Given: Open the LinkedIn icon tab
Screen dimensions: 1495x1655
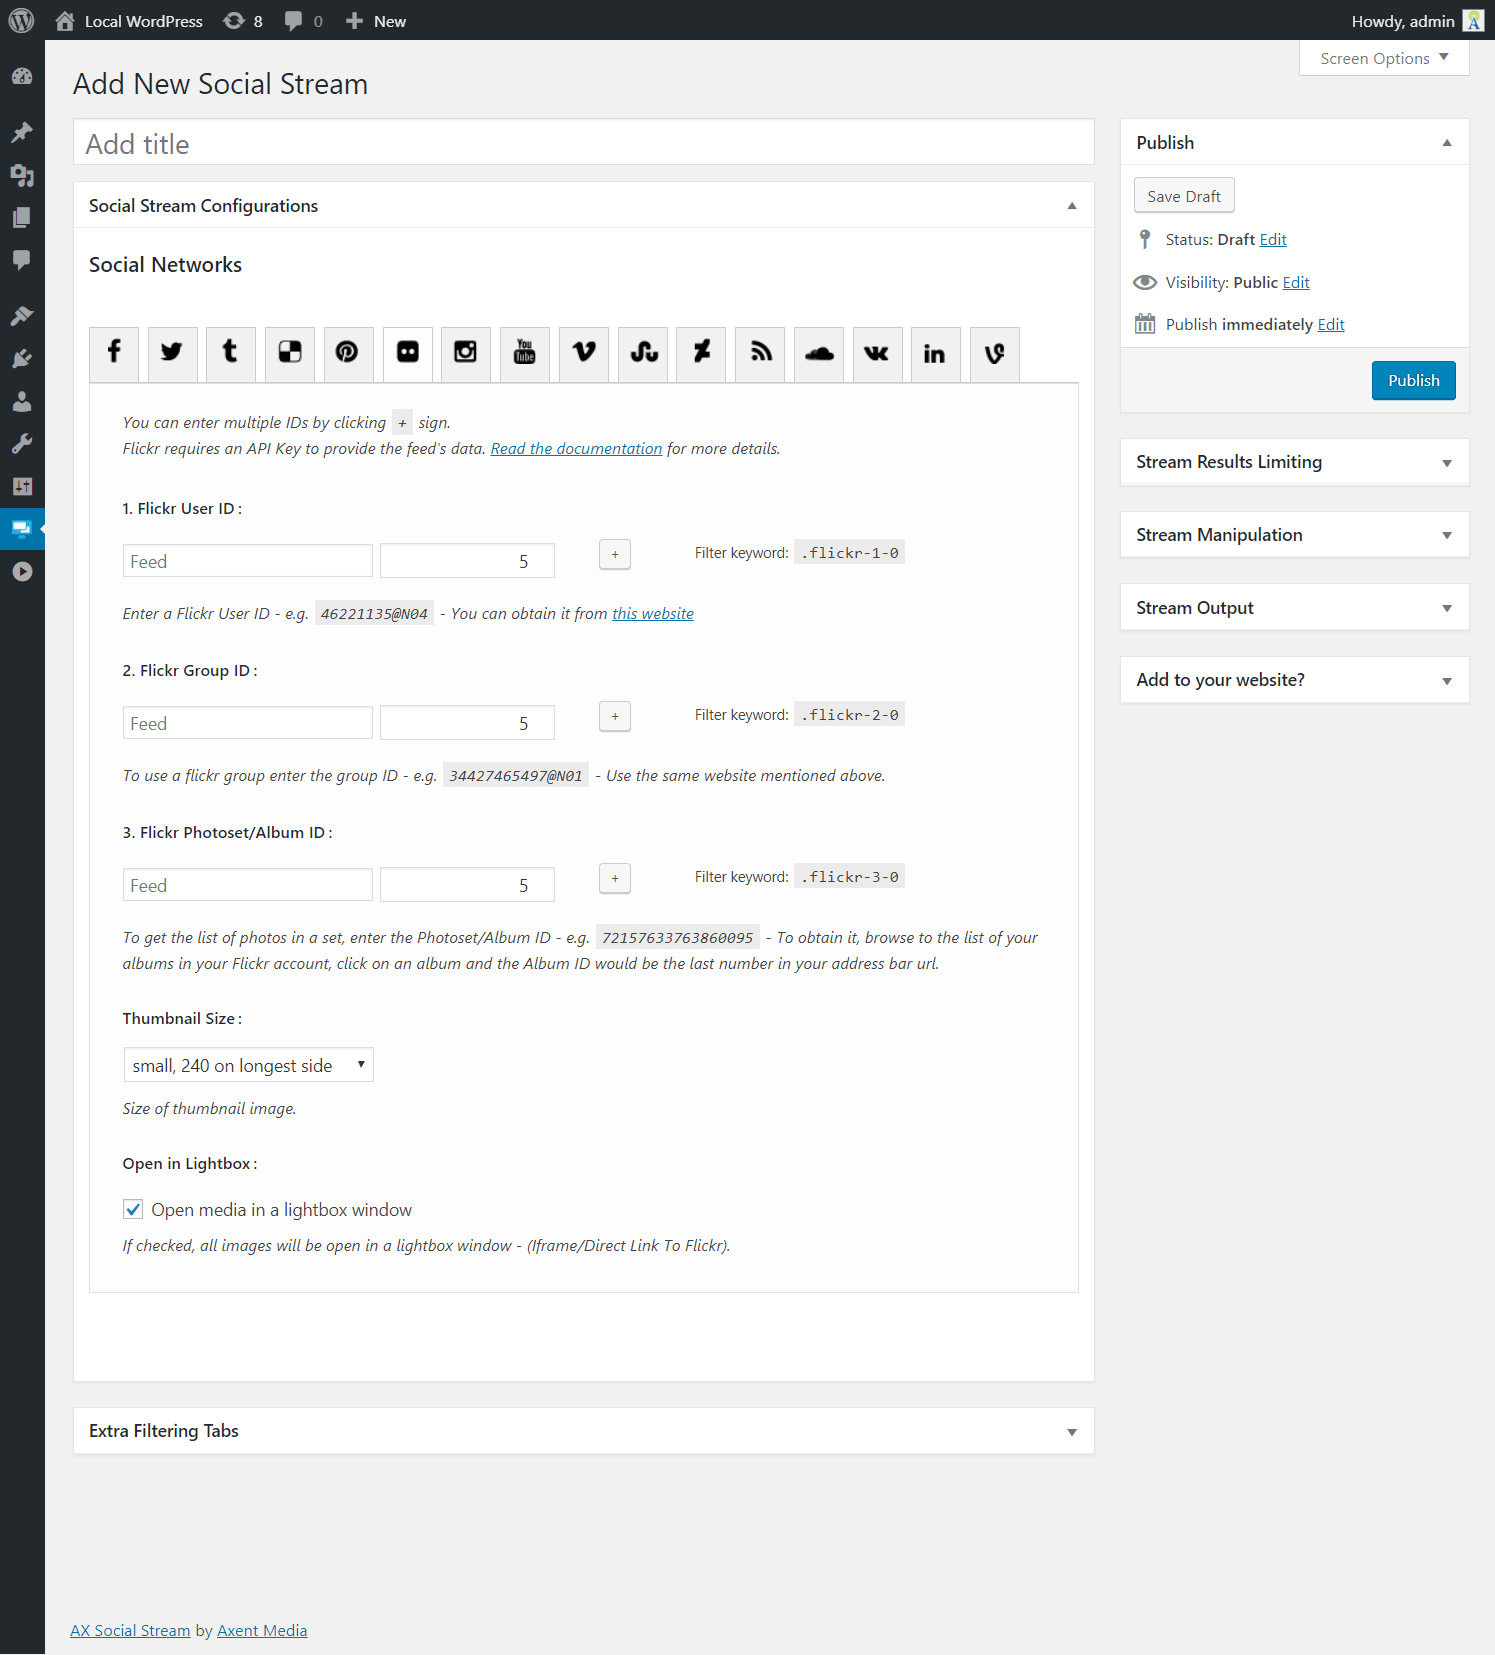Looking at the screenshot, I should tap(936, 353).
